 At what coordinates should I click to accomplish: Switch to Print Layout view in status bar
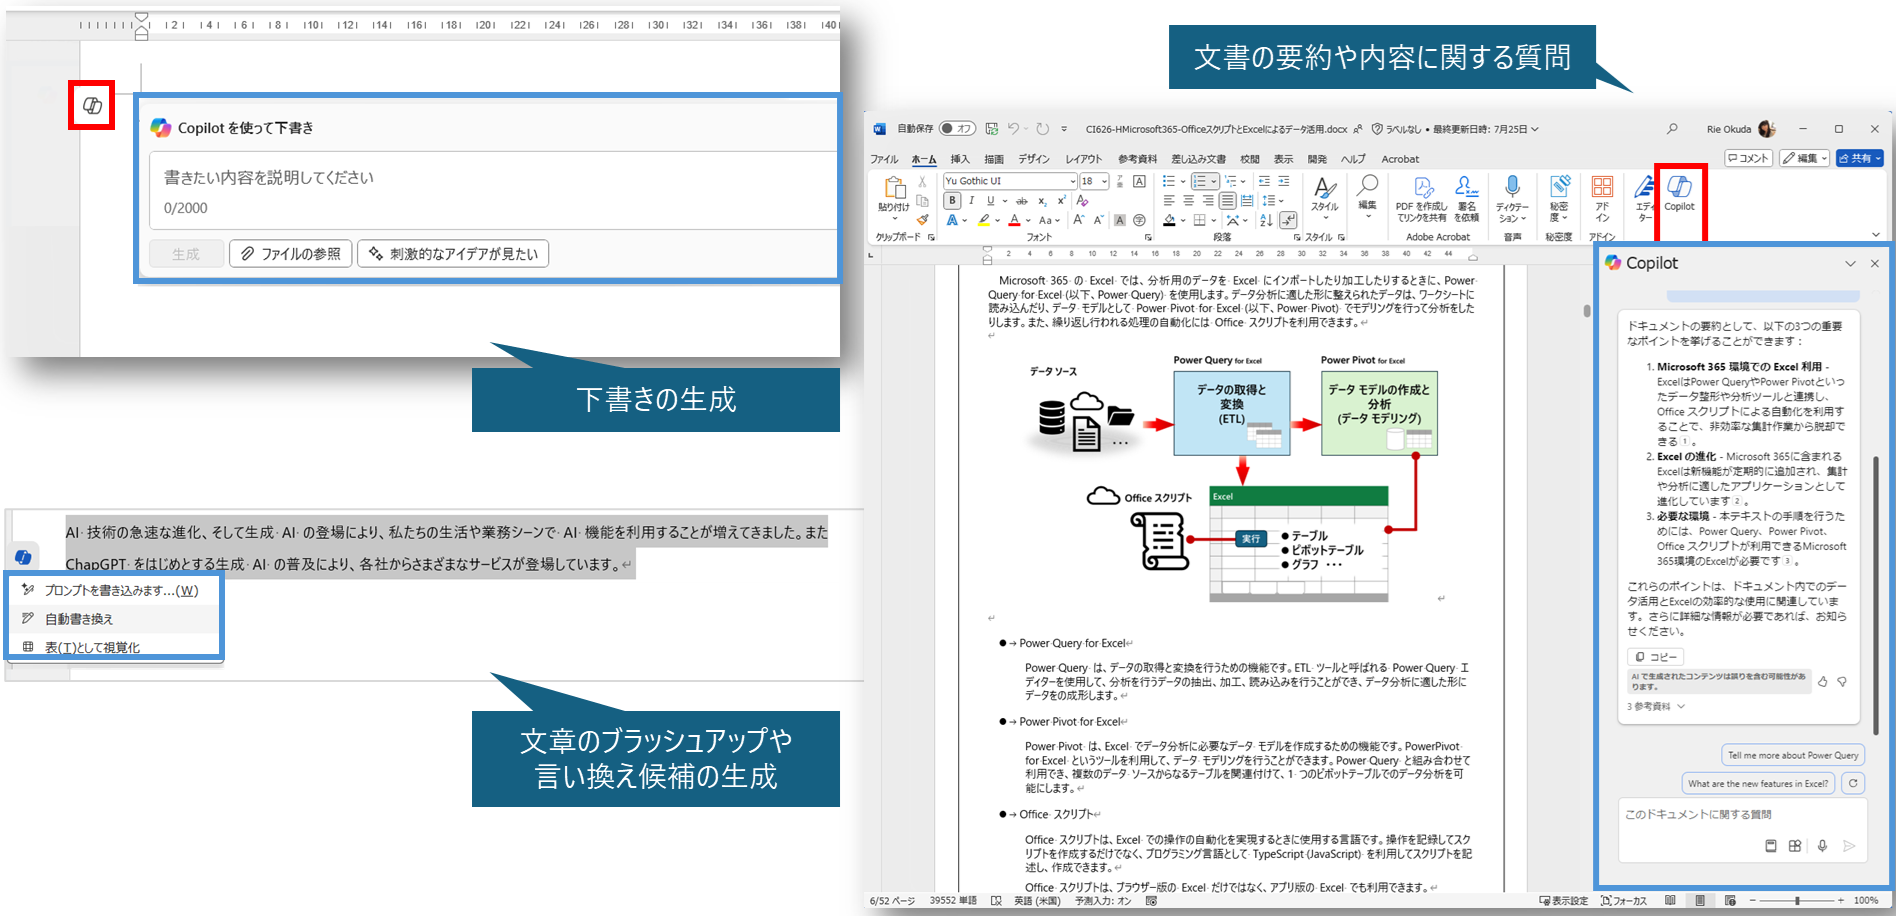click(x=1700, y=900)
